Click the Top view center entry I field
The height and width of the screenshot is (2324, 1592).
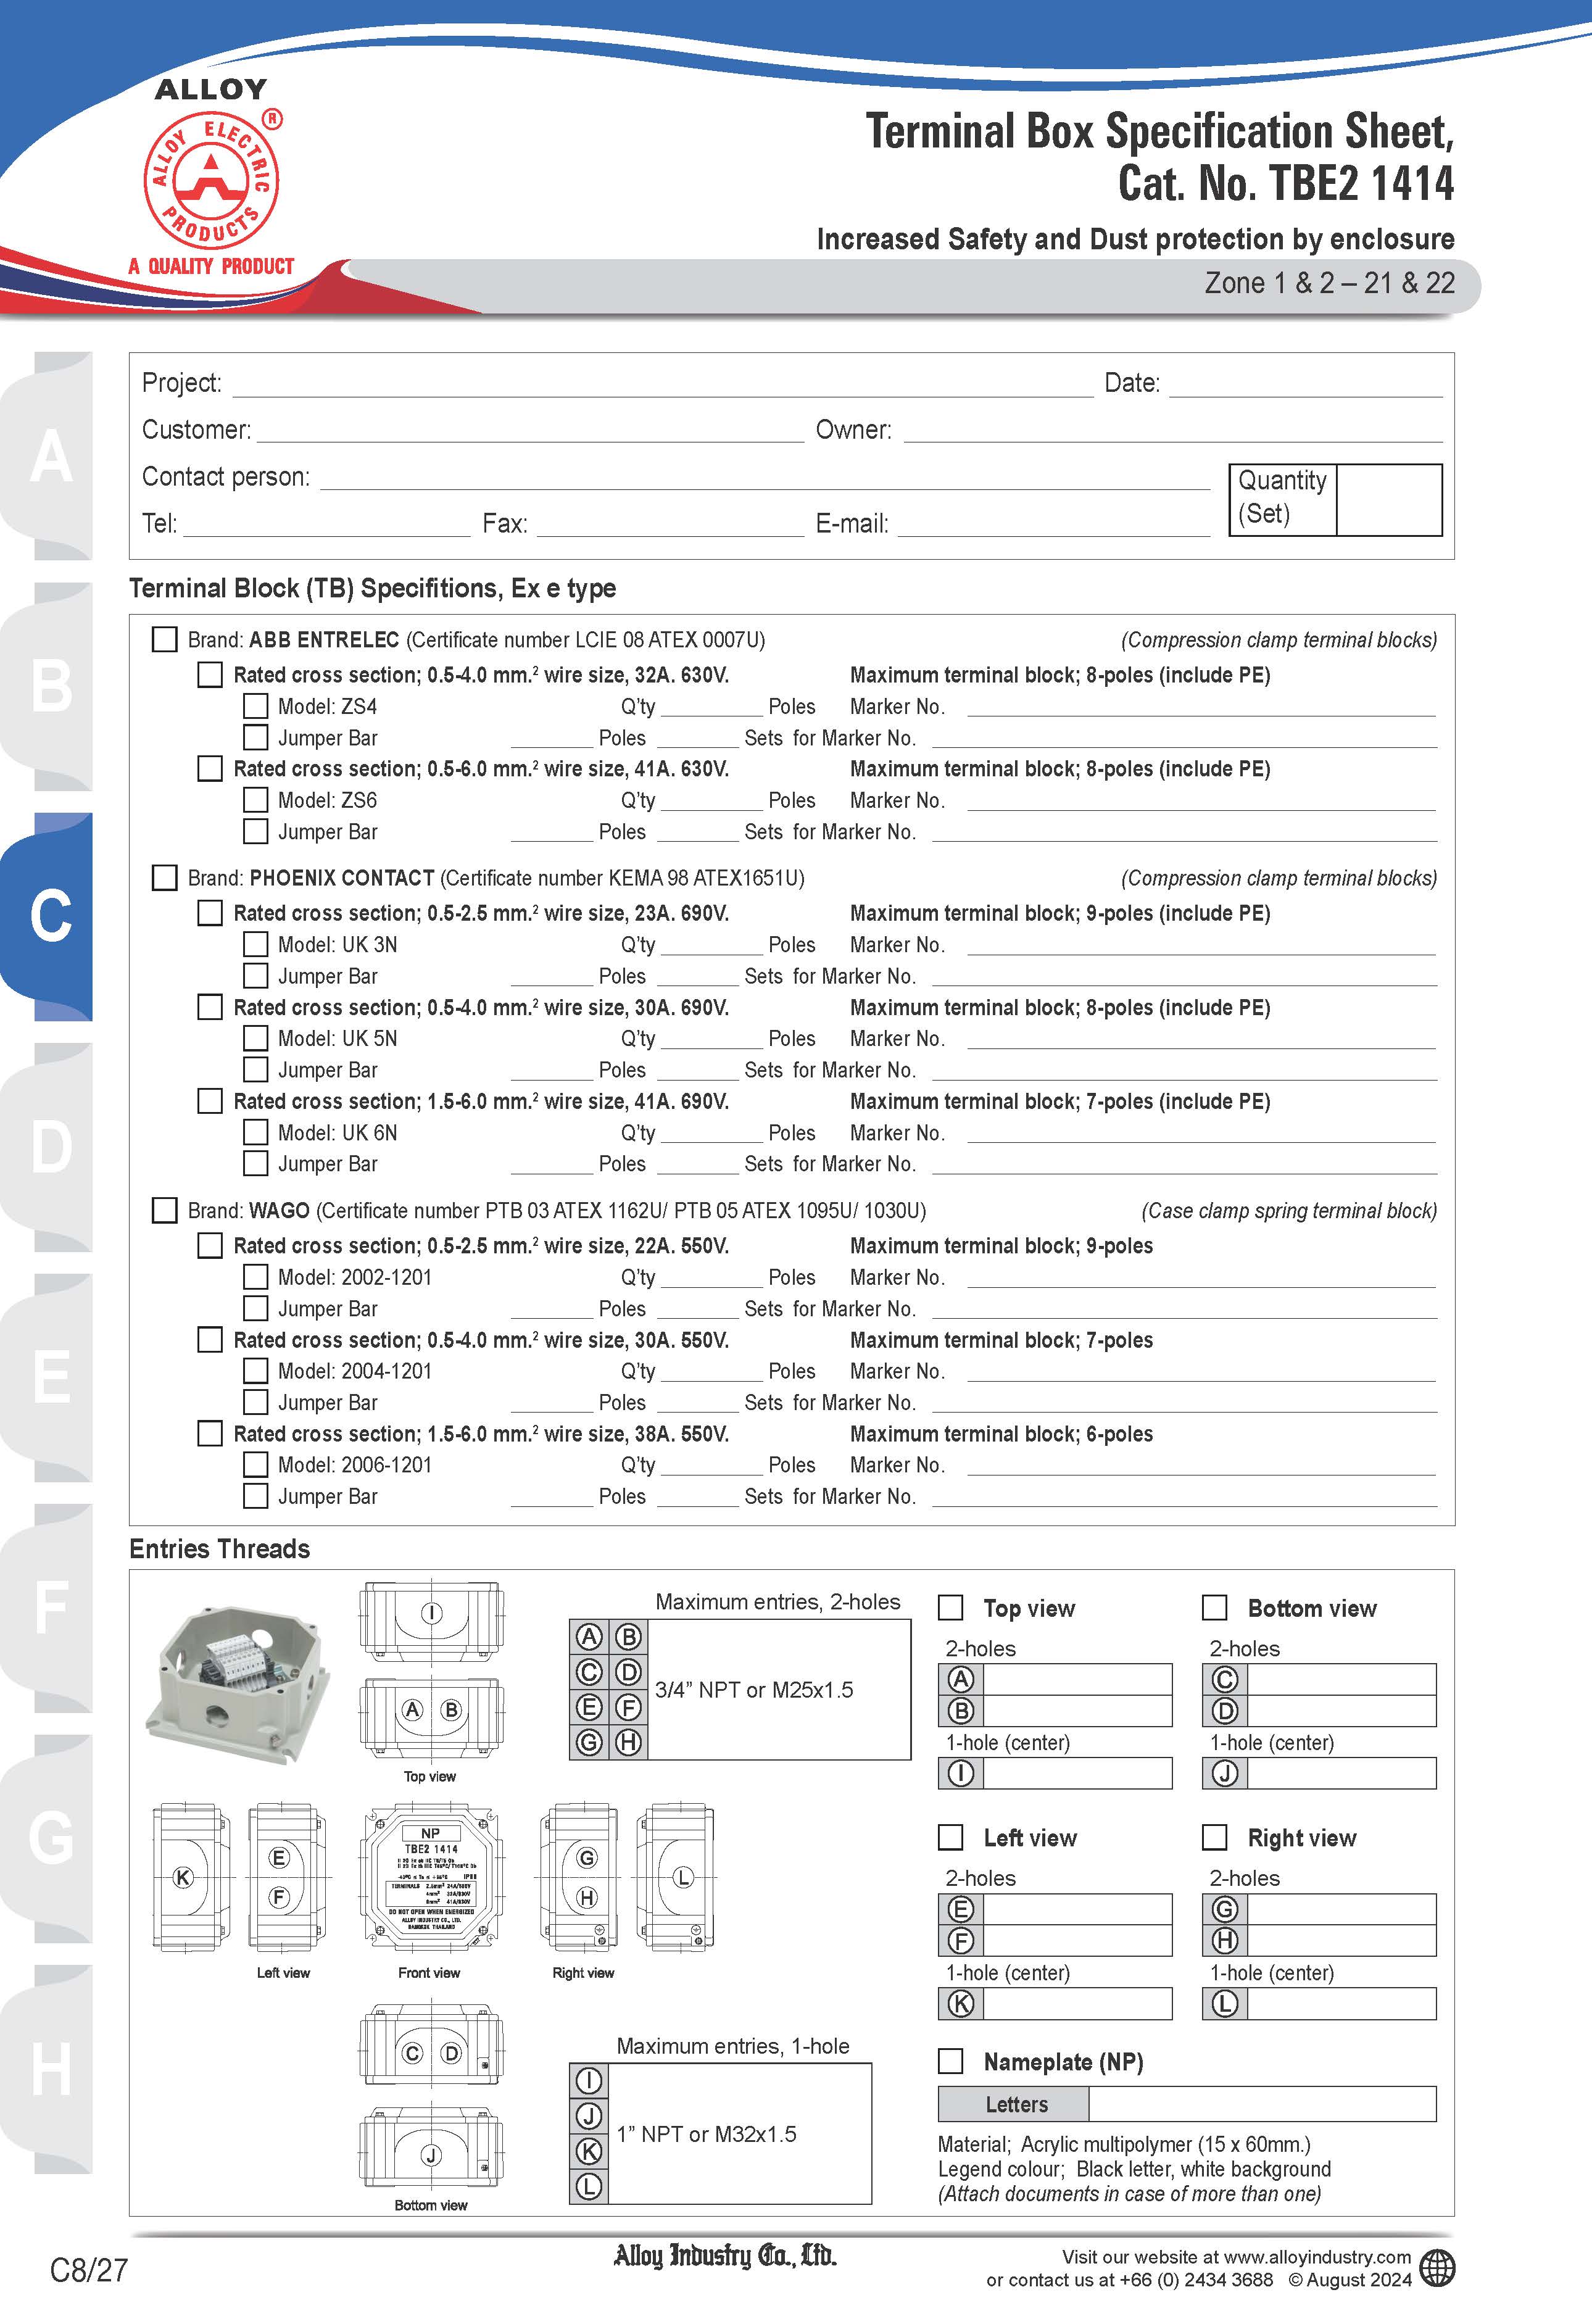1078,1773
